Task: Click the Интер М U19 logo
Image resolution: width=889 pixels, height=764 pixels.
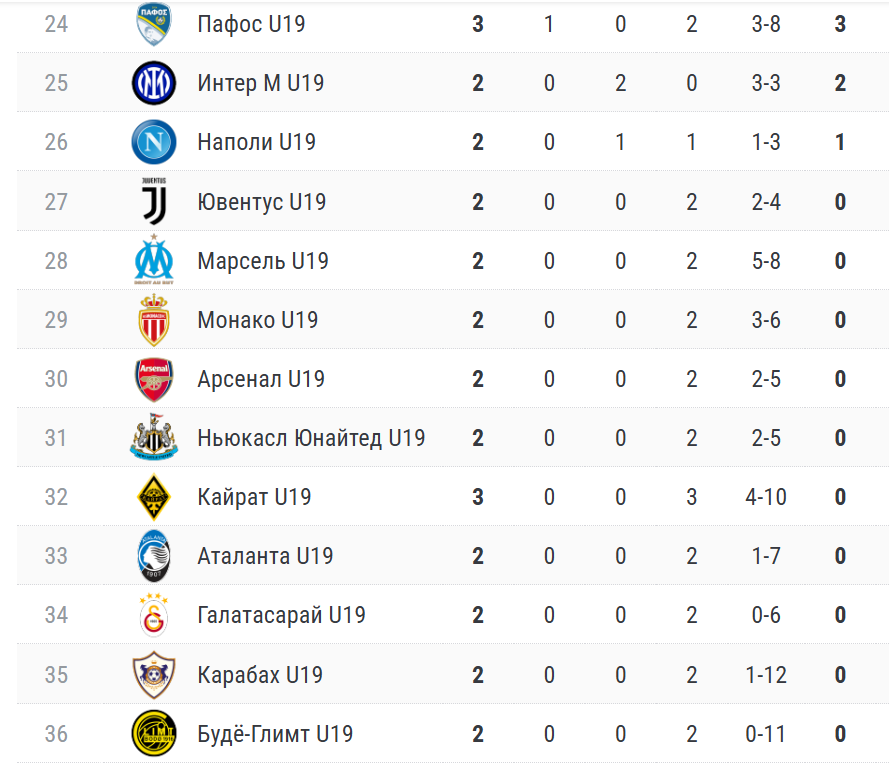Action: pos(154,83)
